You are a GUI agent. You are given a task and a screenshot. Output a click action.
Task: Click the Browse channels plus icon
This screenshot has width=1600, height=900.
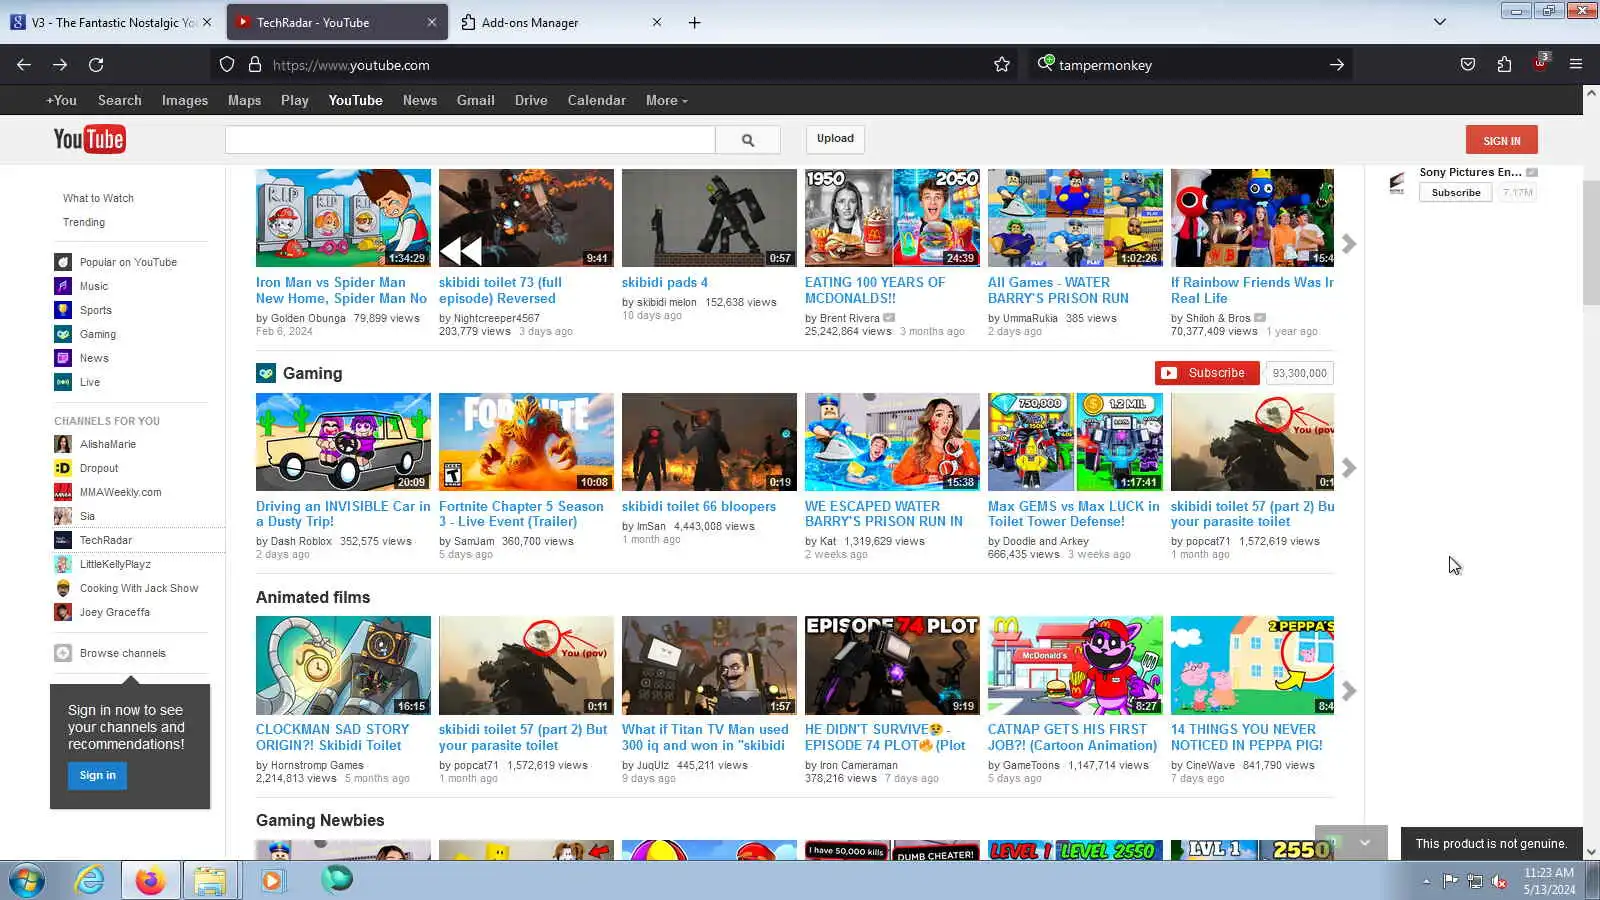pyautogui.click(x=63, y=653)
